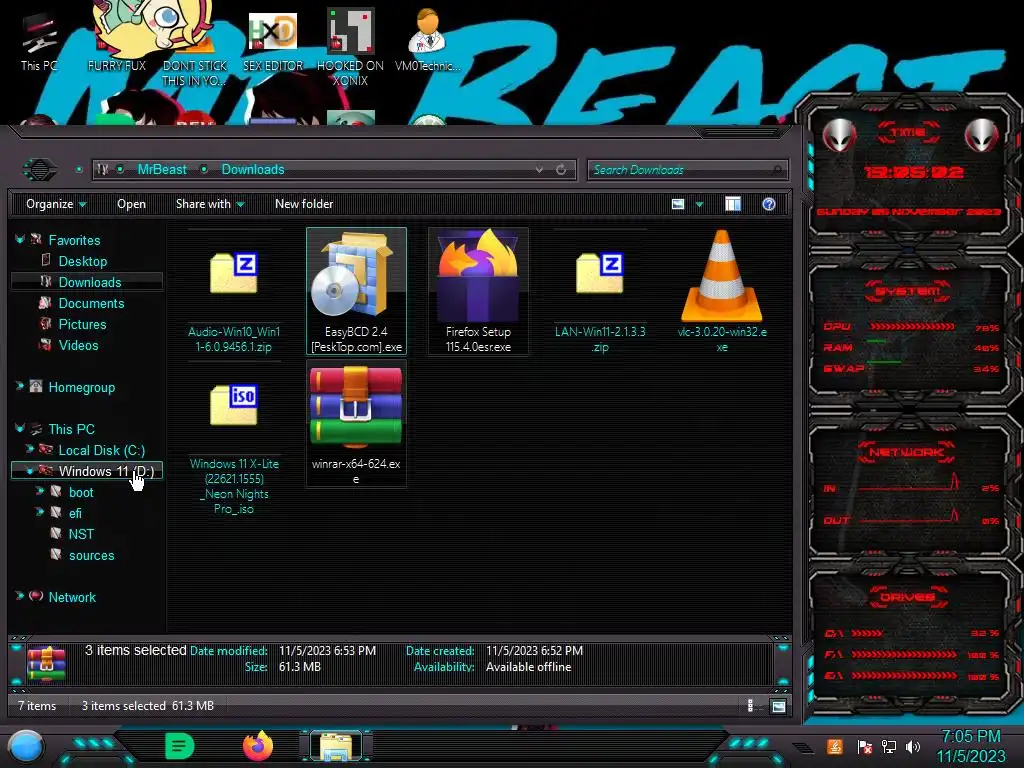This screenshot has width=1024, height=768.
Task: Open the sources folder in tree
Action: point(91,555)
